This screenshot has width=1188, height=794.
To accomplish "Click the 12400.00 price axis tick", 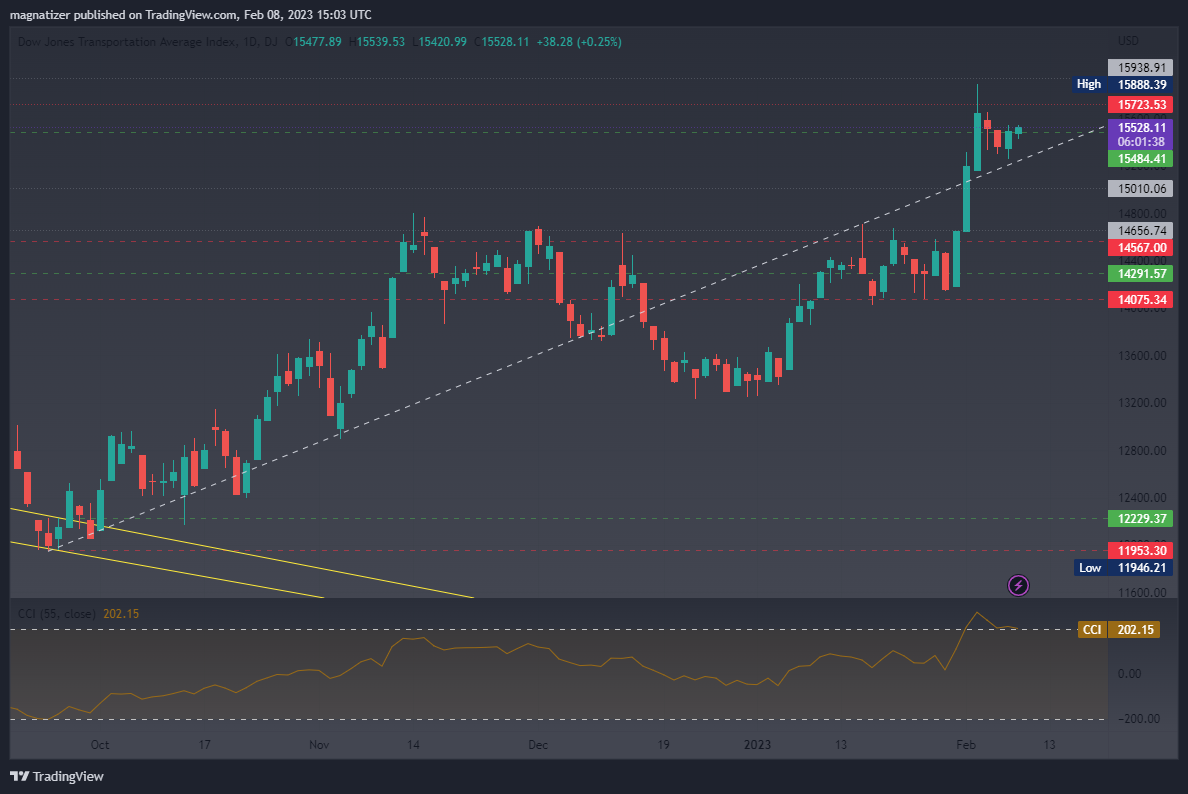I will pos(1142,498).
